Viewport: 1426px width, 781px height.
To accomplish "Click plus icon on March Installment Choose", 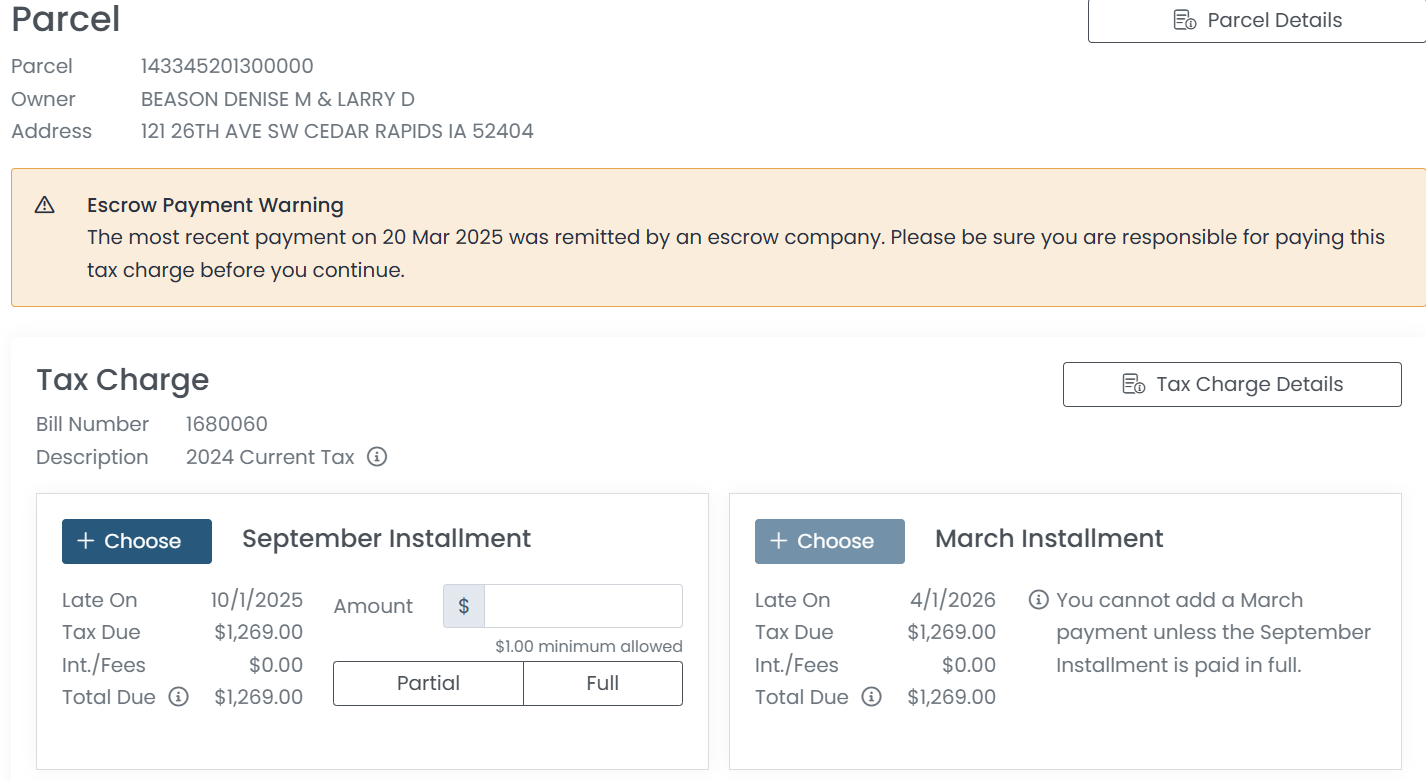I will click(779, 541).
